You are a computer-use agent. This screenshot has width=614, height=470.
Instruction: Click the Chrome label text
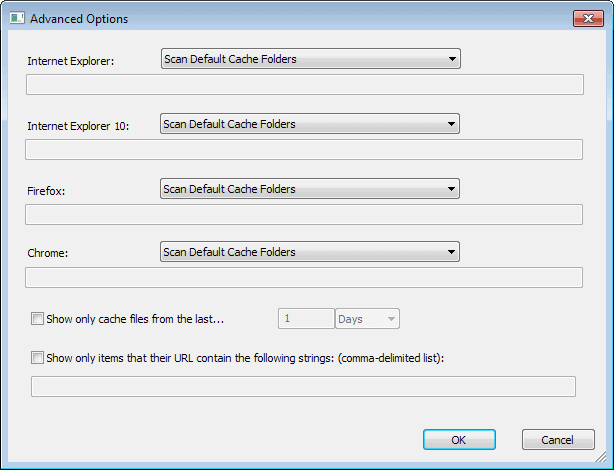47,254
